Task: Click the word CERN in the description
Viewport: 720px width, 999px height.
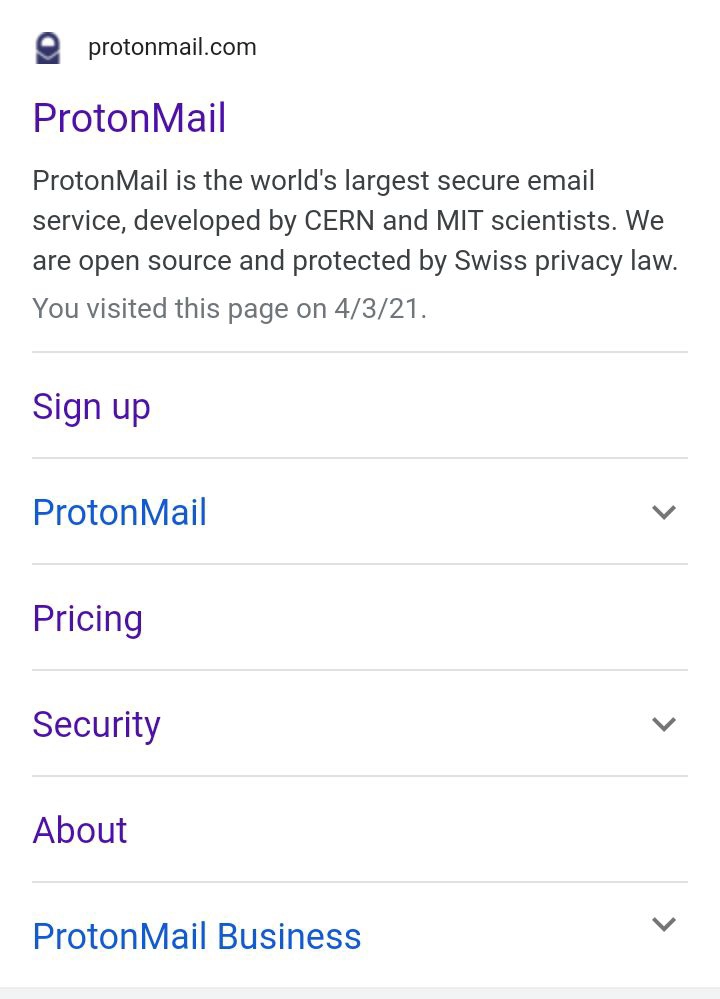Action: [338, 221]
